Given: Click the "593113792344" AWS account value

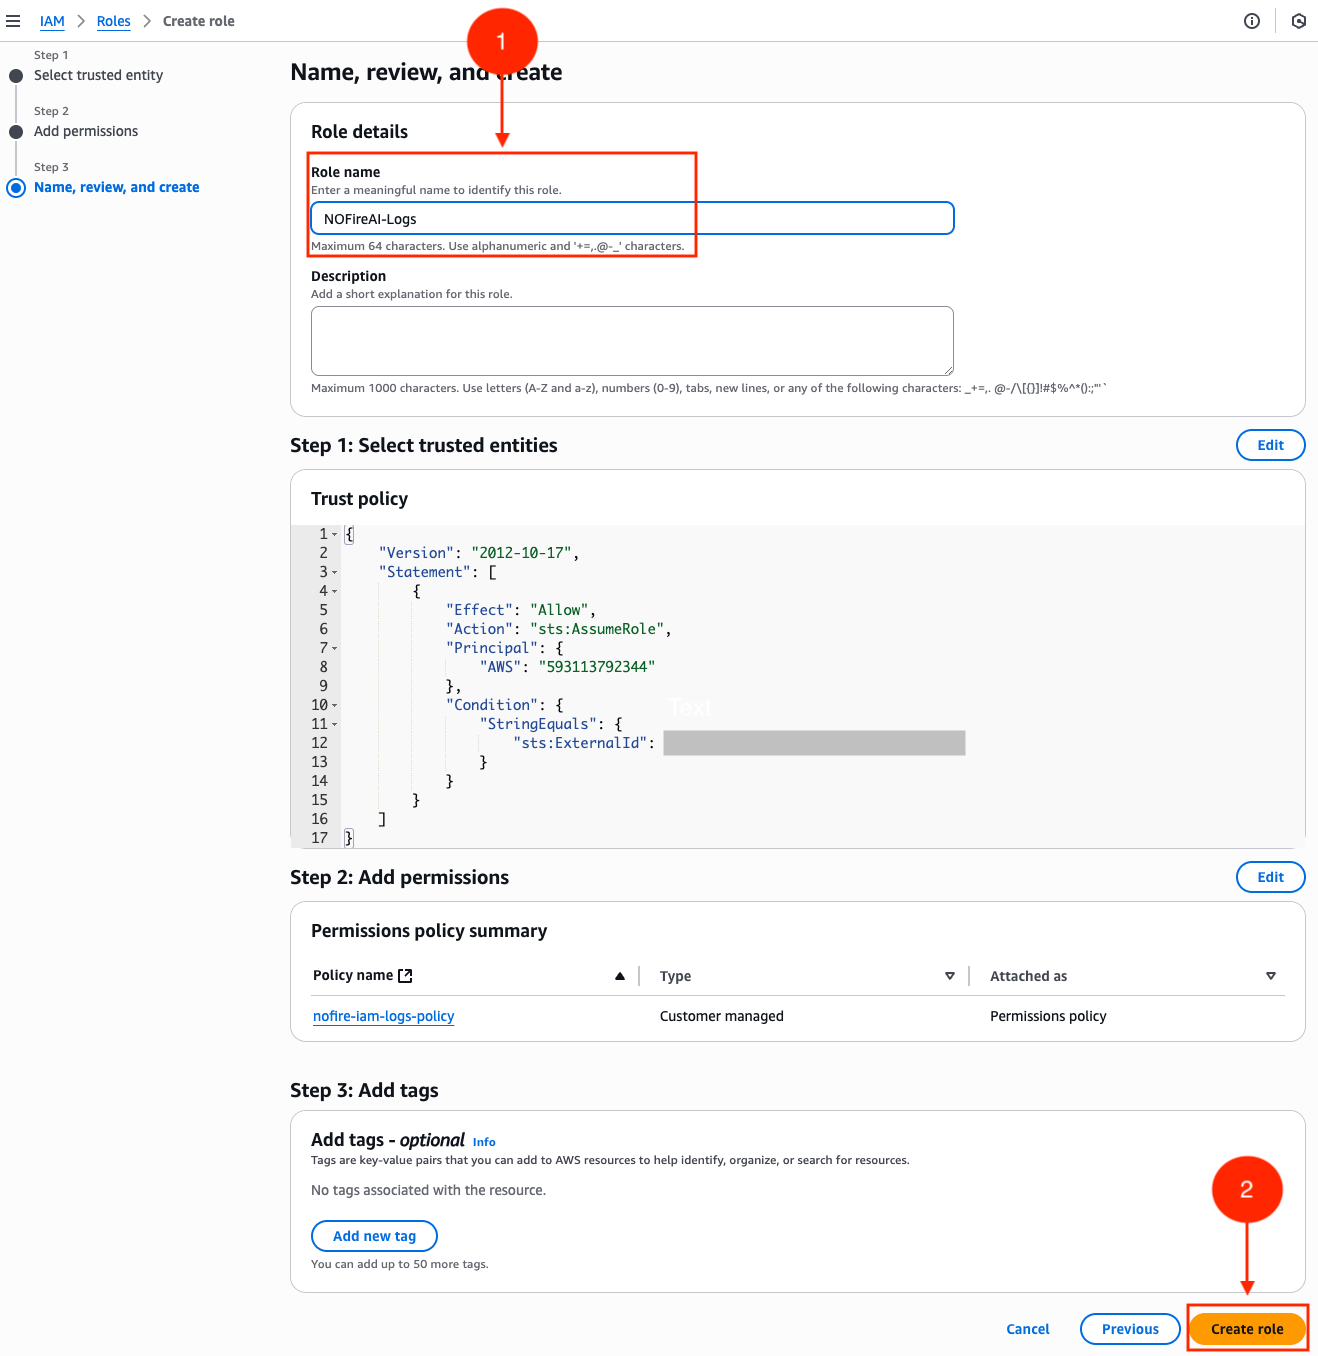Looking at the screenshot, I should [x=597, y=667].
